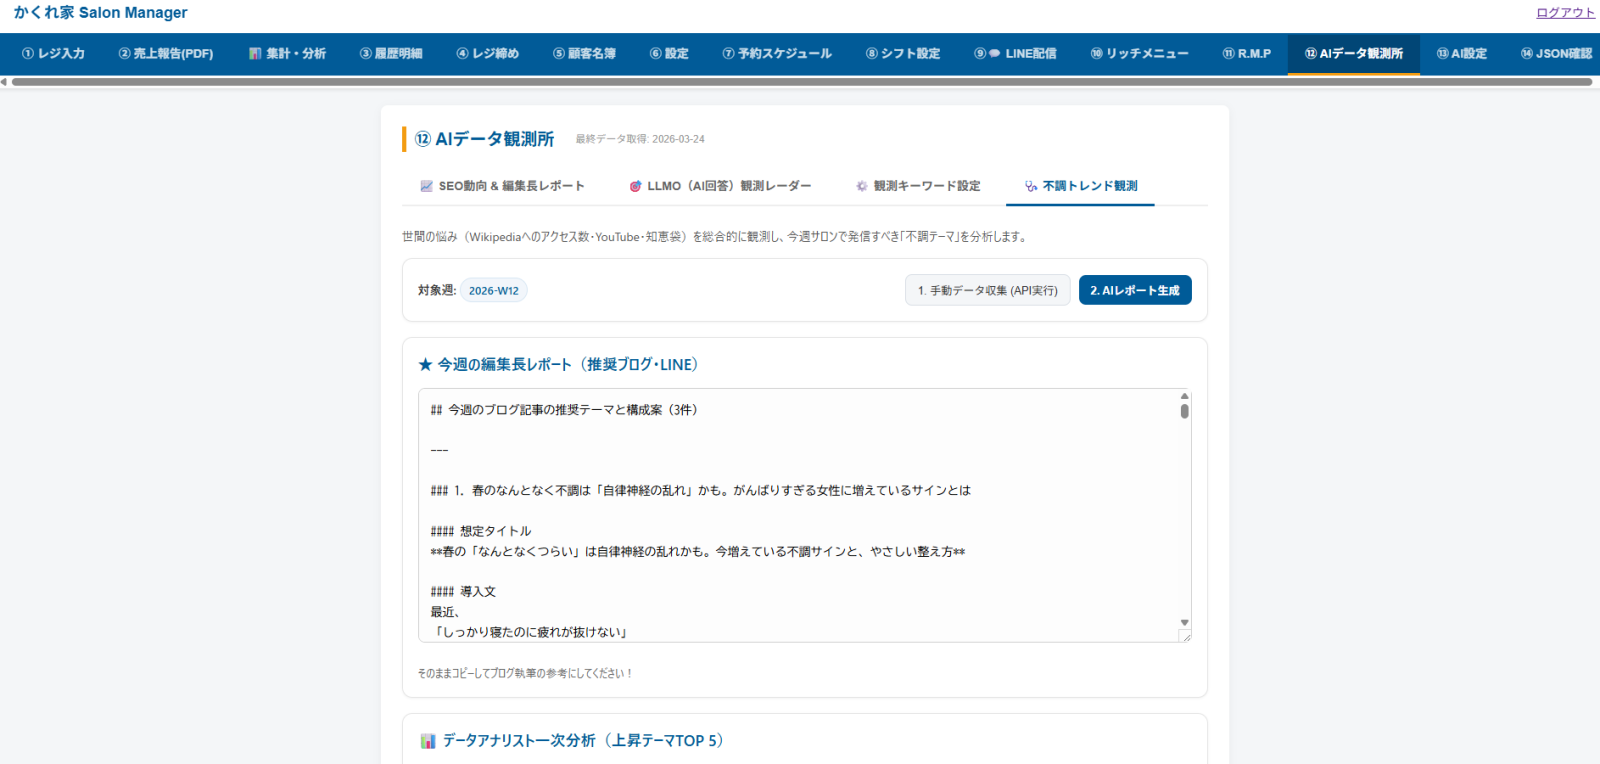Click the chart icon on 集計・分析 tab
1600x764 pixels.
(x=255, y=54)
